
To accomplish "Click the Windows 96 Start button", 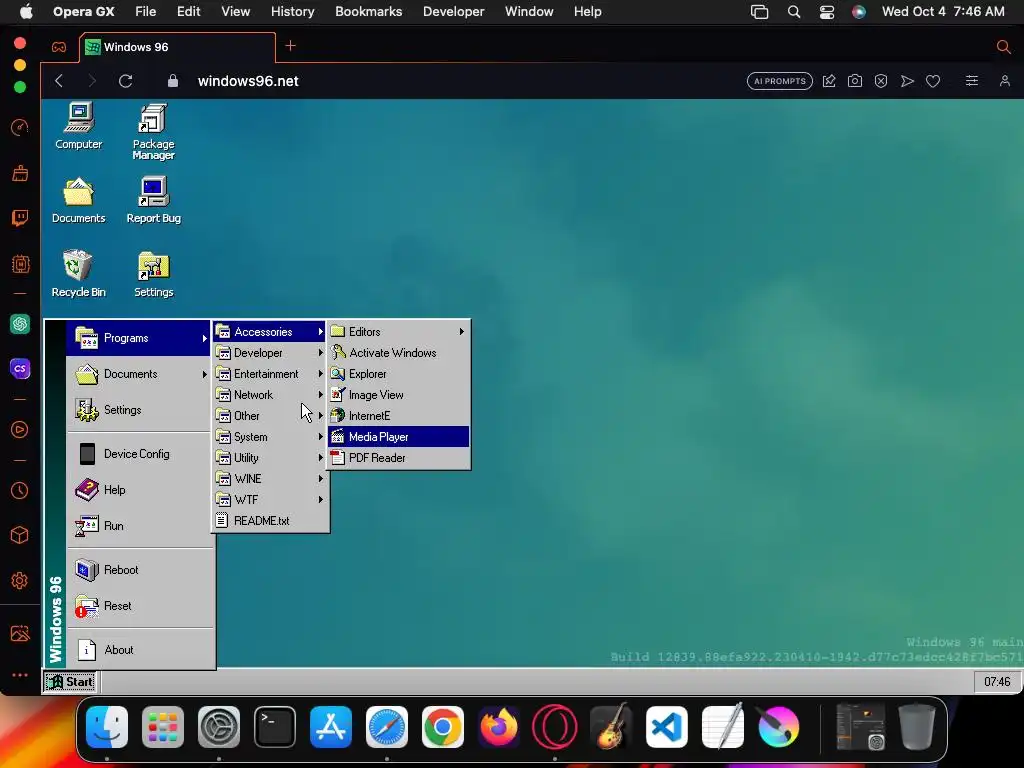I will click(x=70, y=682).
